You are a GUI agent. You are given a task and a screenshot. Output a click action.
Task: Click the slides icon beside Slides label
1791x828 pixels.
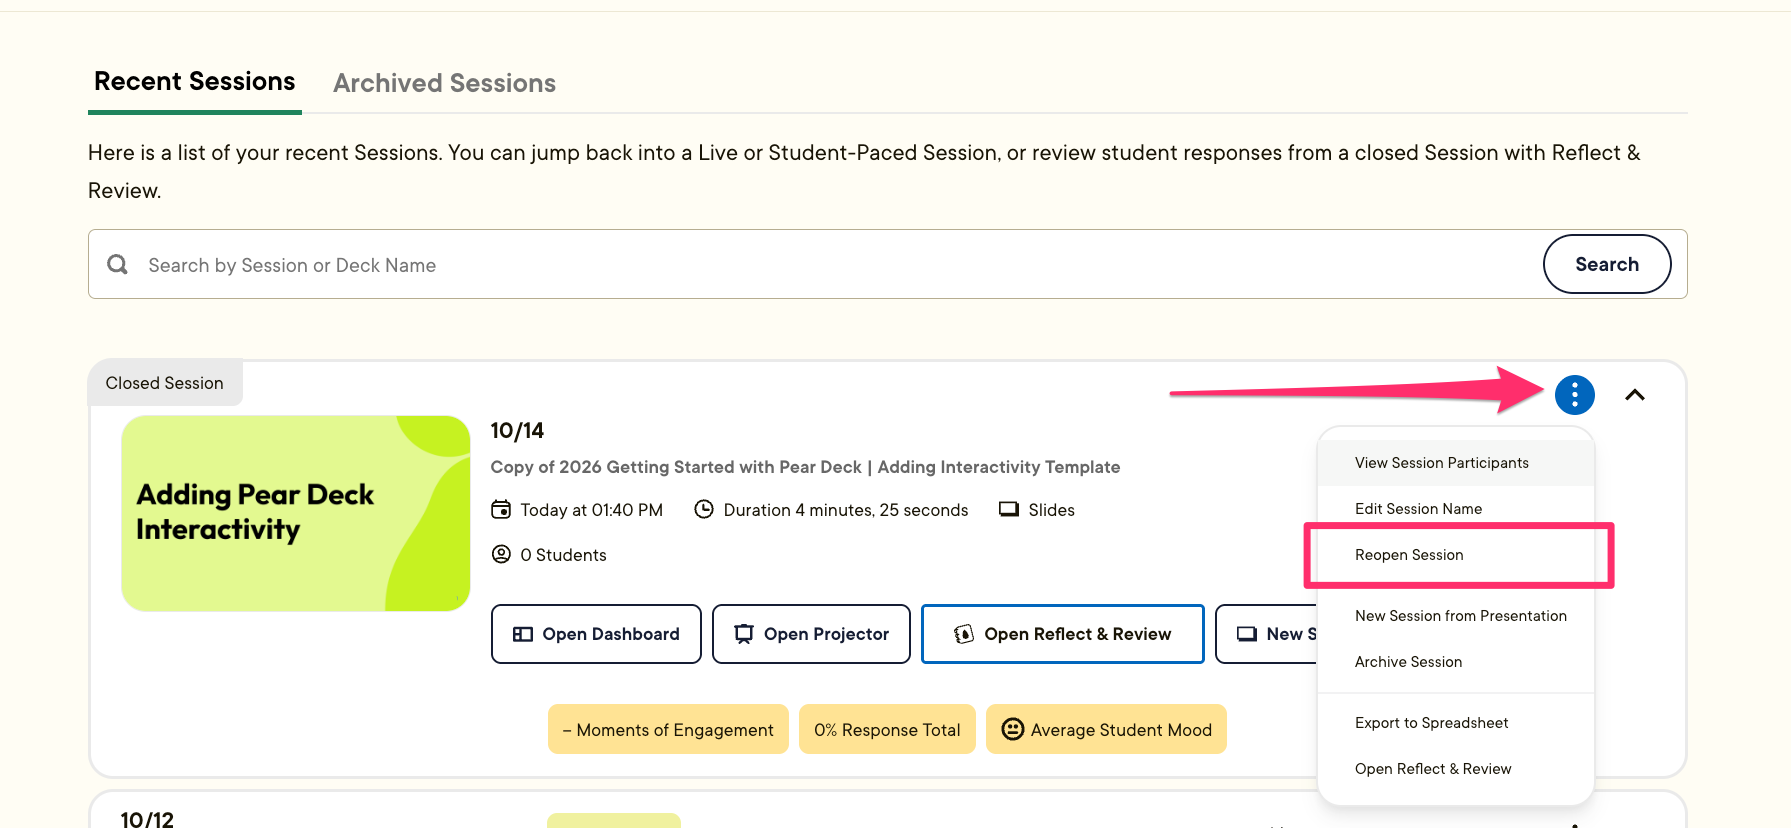(x=1009, y=509)
